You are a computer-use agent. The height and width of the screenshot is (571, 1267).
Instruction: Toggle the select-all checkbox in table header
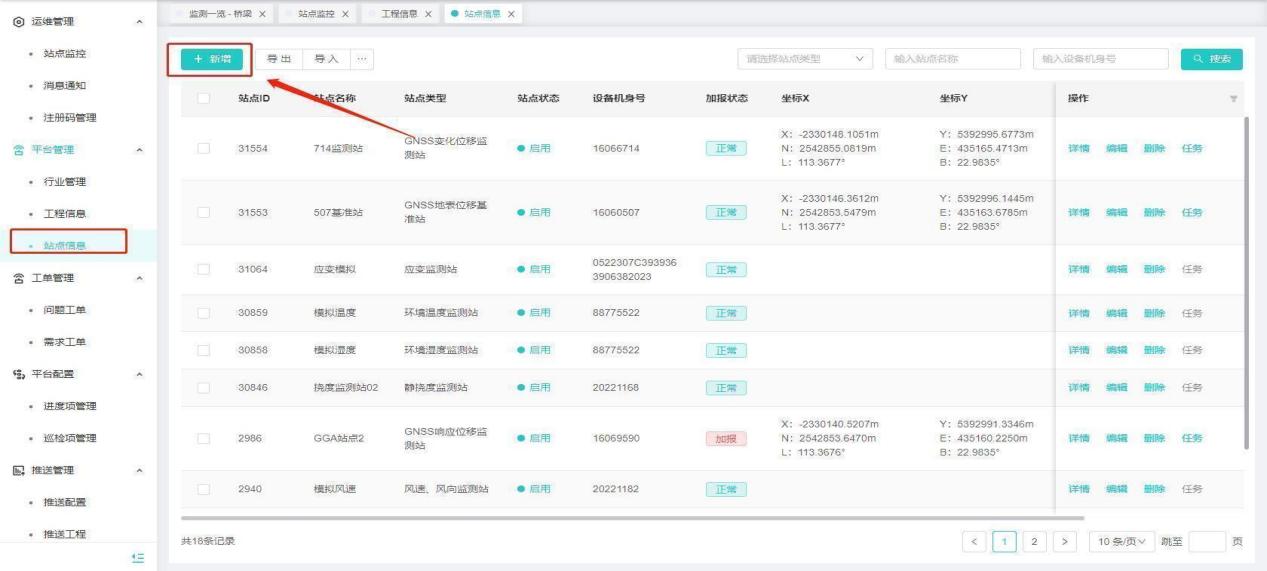pyautogui.click(x=205, y=99)
